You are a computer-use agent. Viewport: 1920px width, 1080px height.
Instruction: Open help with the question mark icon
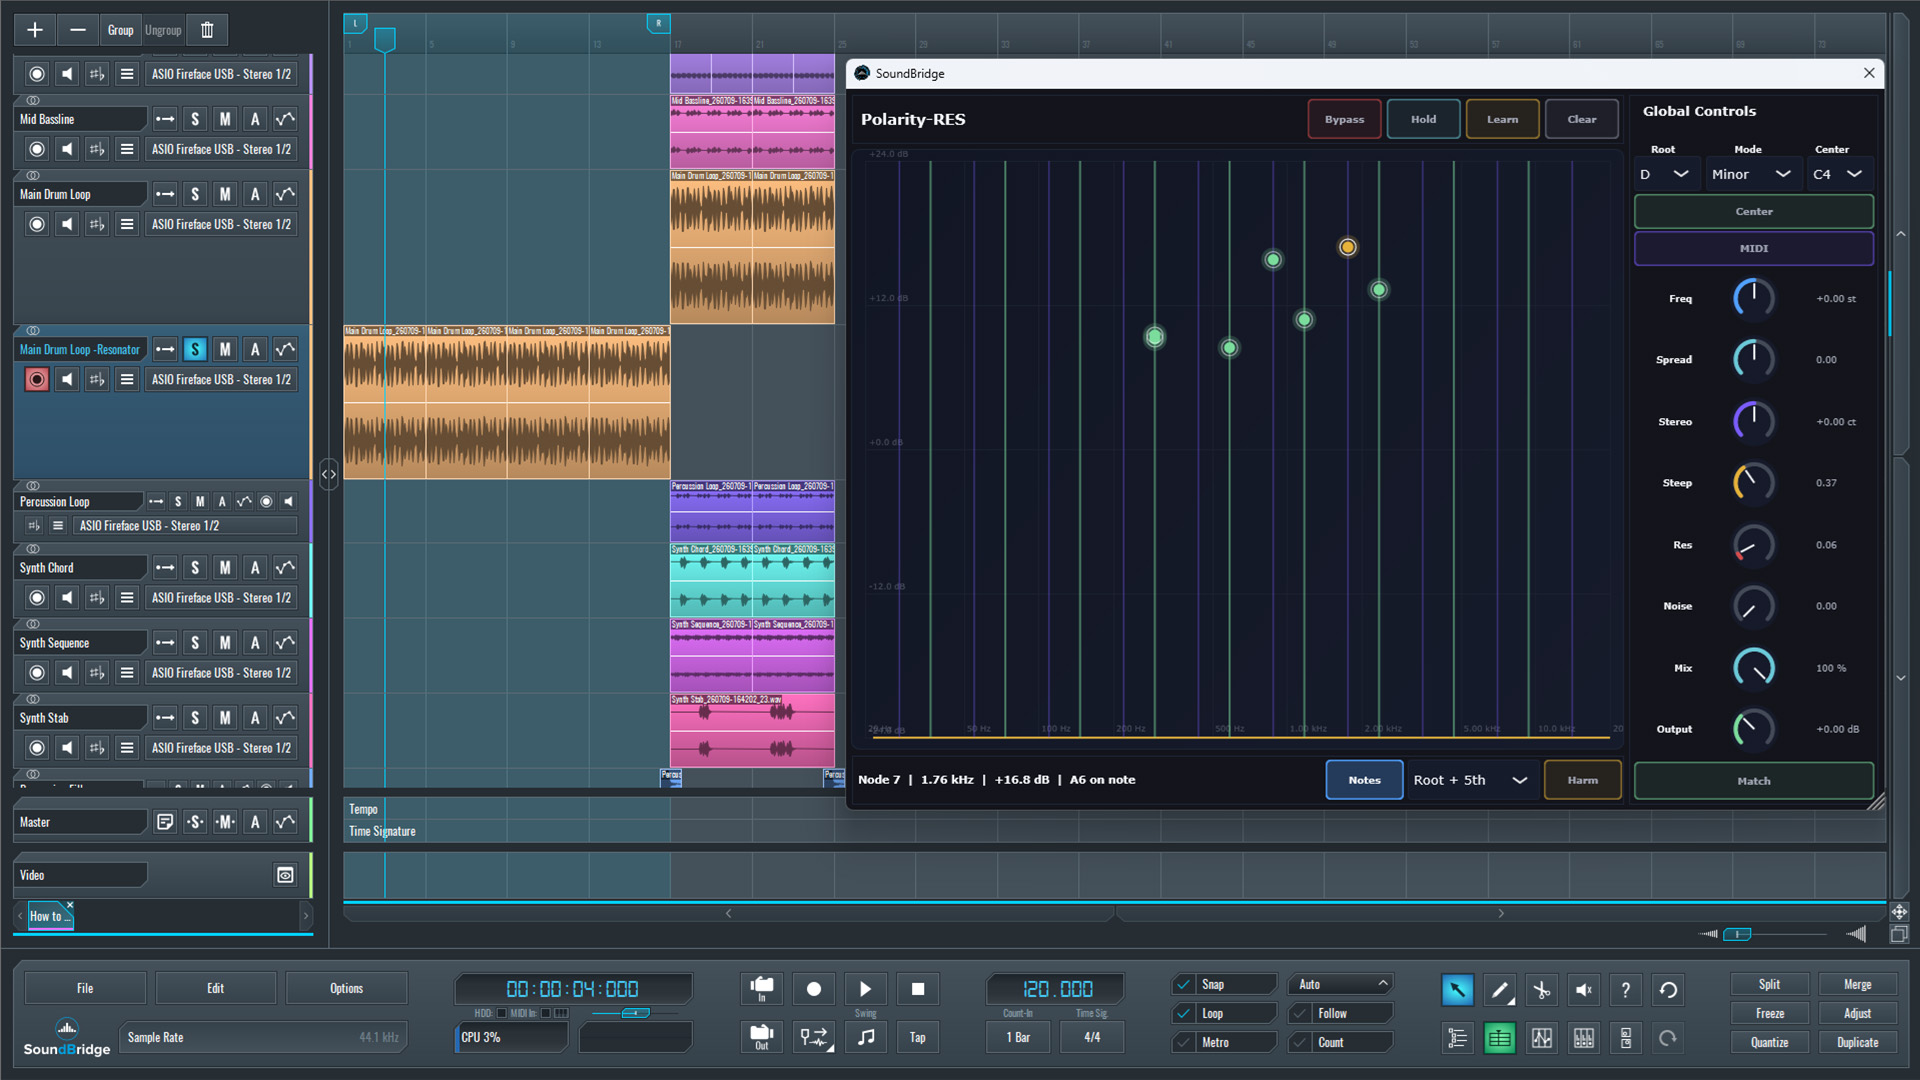pyautogui.click(x=1626, y=990)
